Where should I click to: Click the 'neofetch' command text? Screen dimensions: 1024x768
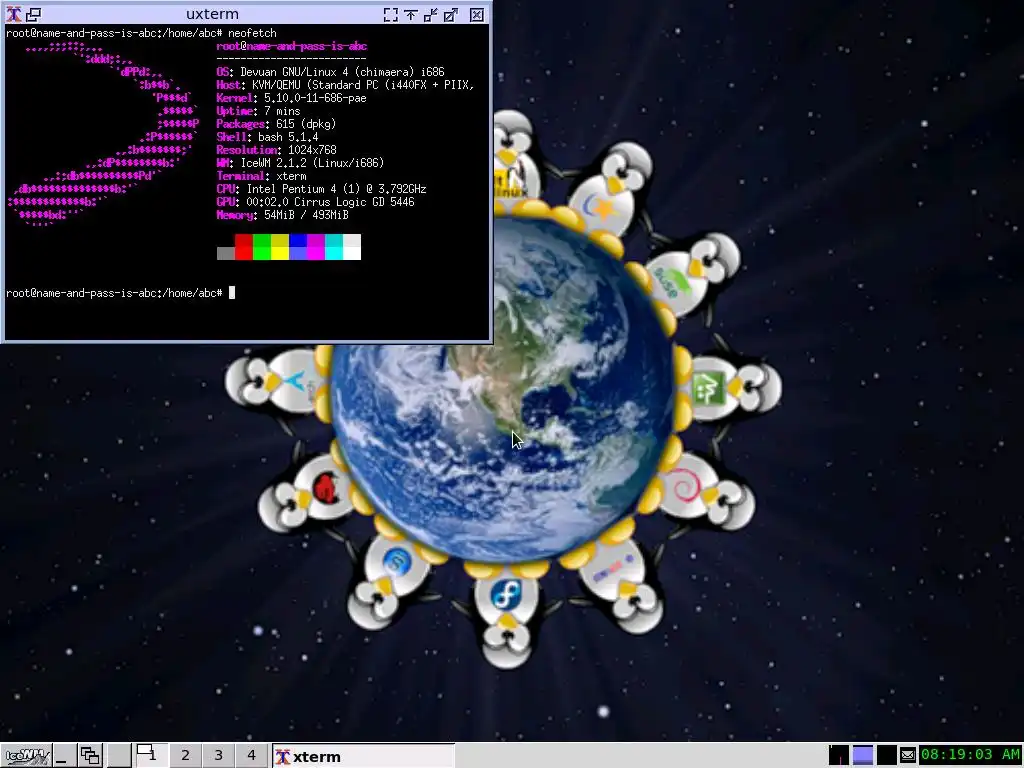tap(252, 33)
